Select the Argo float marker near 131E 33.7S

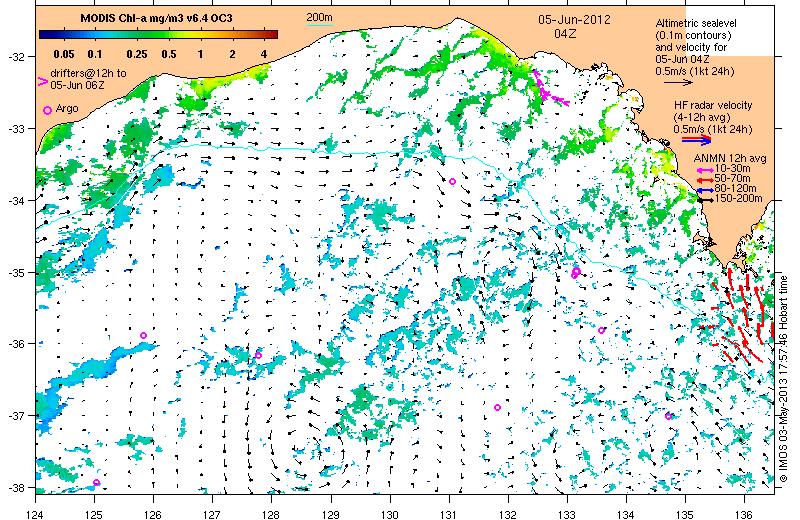pos(452,181)
